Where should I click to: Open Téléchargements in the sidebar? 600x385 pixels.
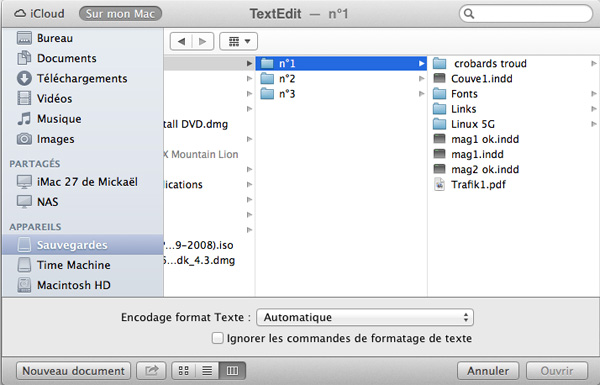click(82, 78)
